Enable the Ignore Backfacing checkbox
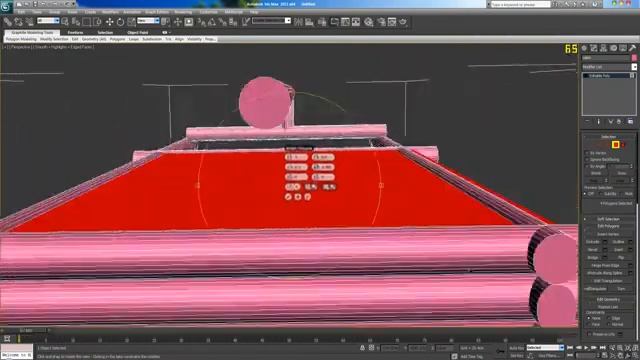Screen dimensions: 640x360 coord(587,160)
